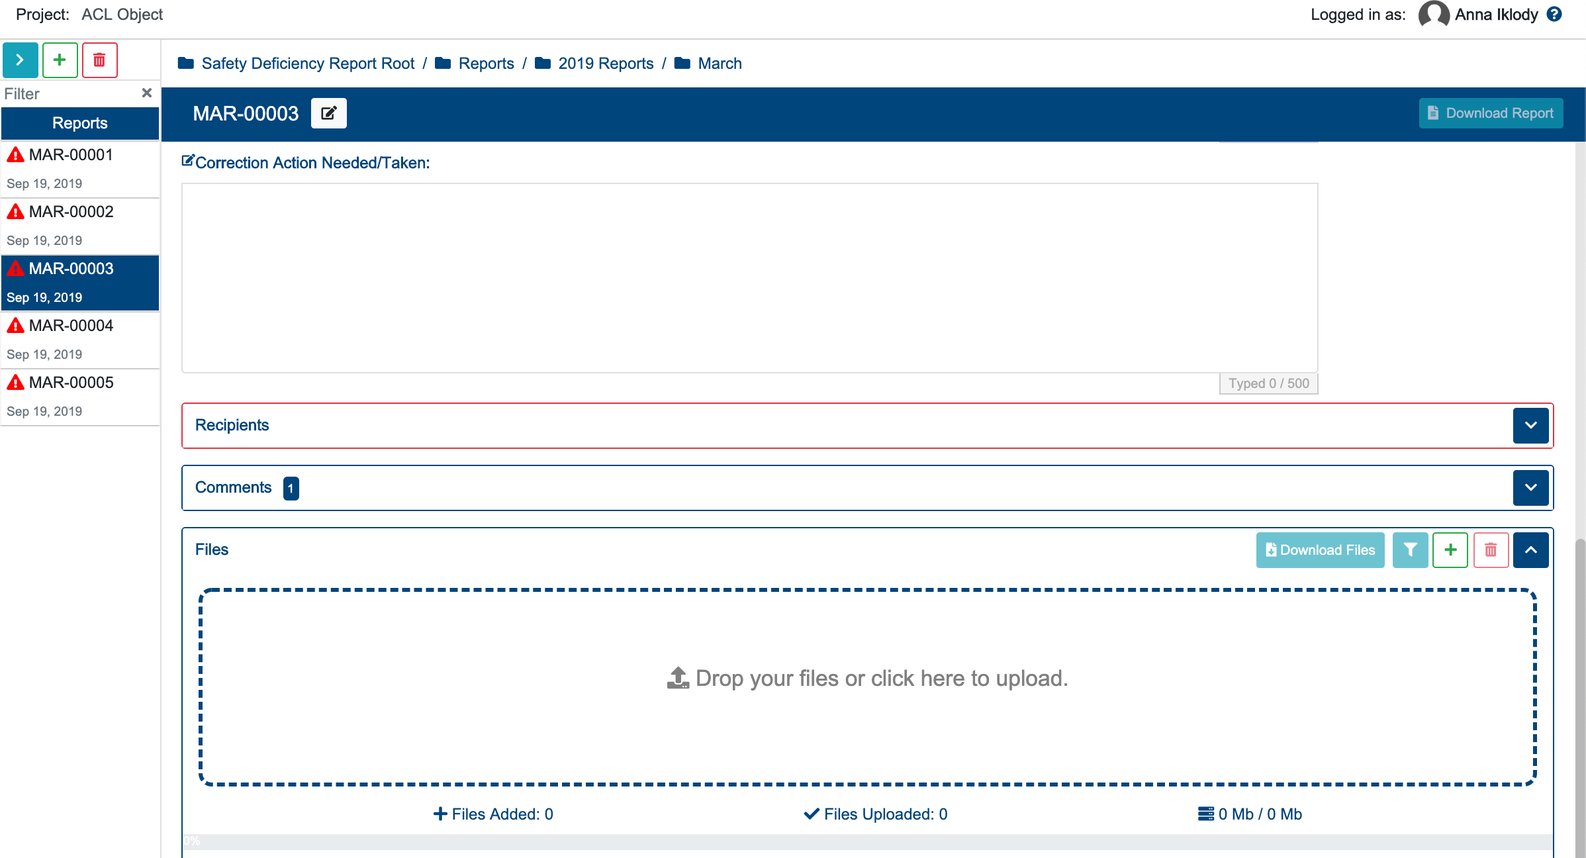
Task: Open report MAR-00002
Action: 80,226
